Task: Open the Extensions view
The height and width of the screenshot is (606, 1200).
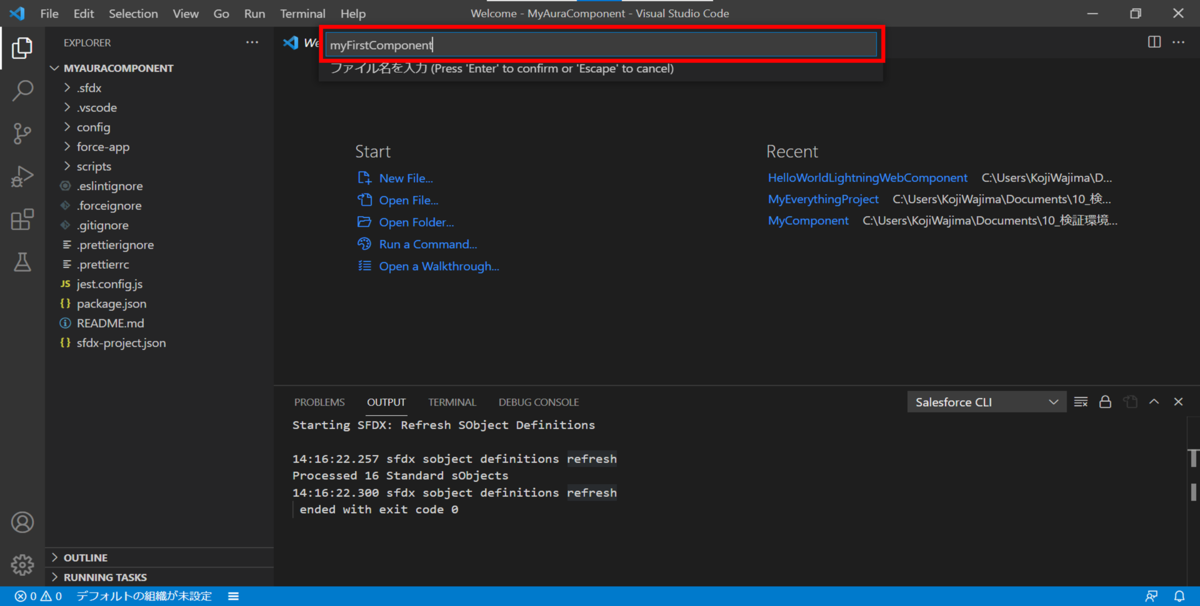Action: (x=22, y=220)
